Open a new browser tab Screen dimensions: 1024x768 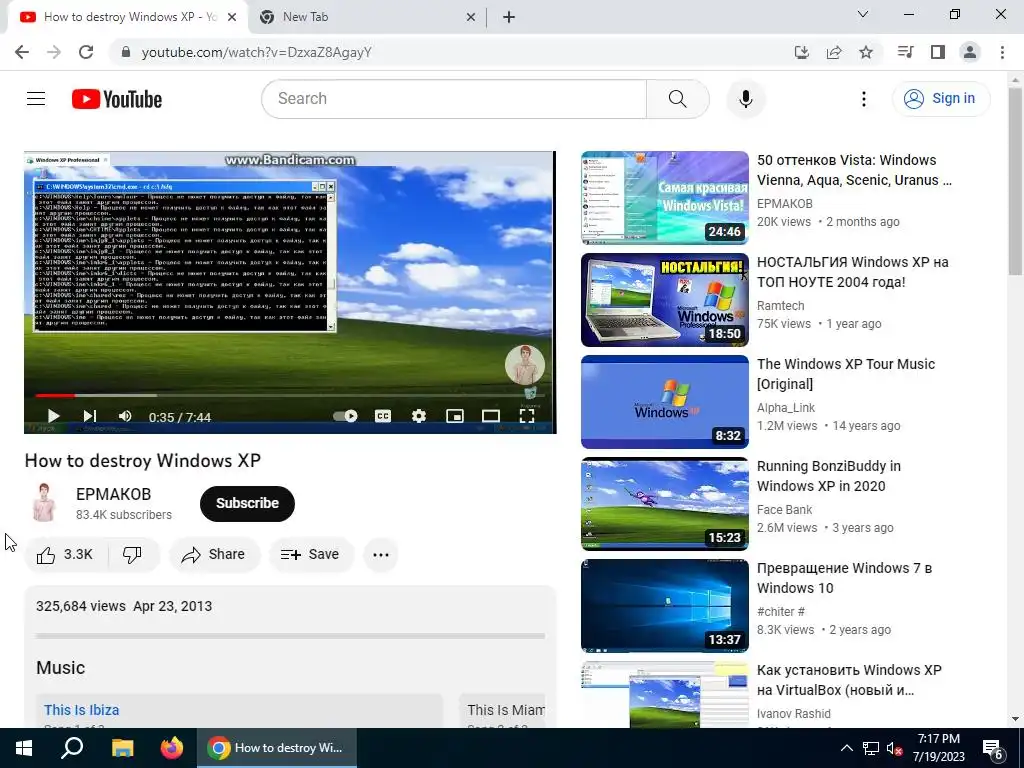[x=509, y=17]
